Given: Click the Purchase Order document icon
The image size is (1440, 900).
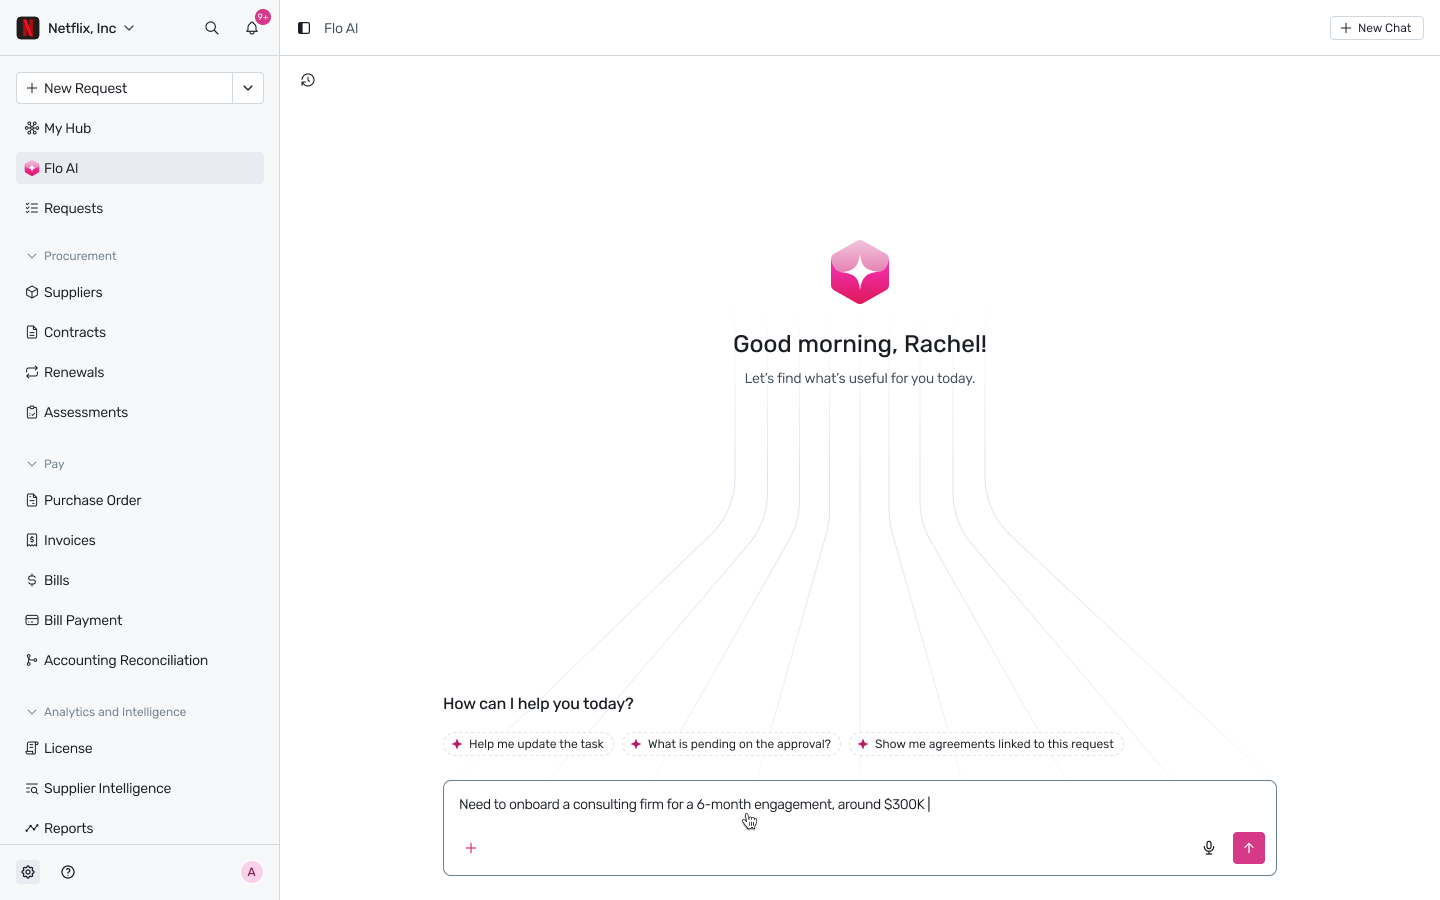Looking at the screenshot, I should click(32, 500).
